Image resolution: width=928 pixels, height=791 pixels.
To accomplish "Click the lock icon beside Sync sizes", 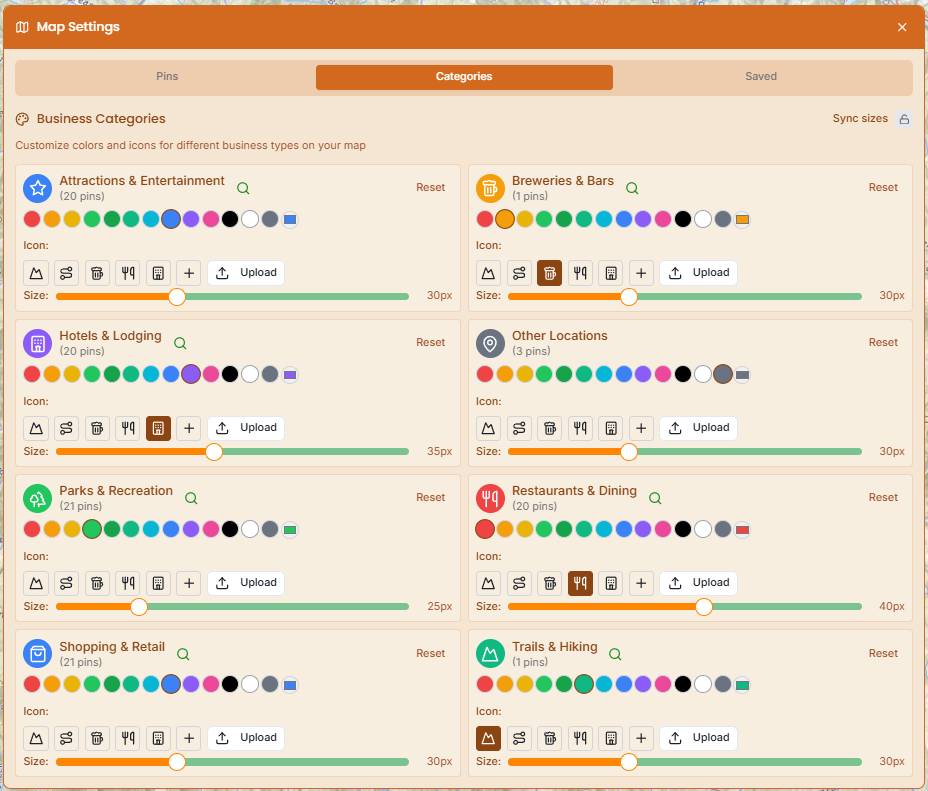I will point(905,118).
